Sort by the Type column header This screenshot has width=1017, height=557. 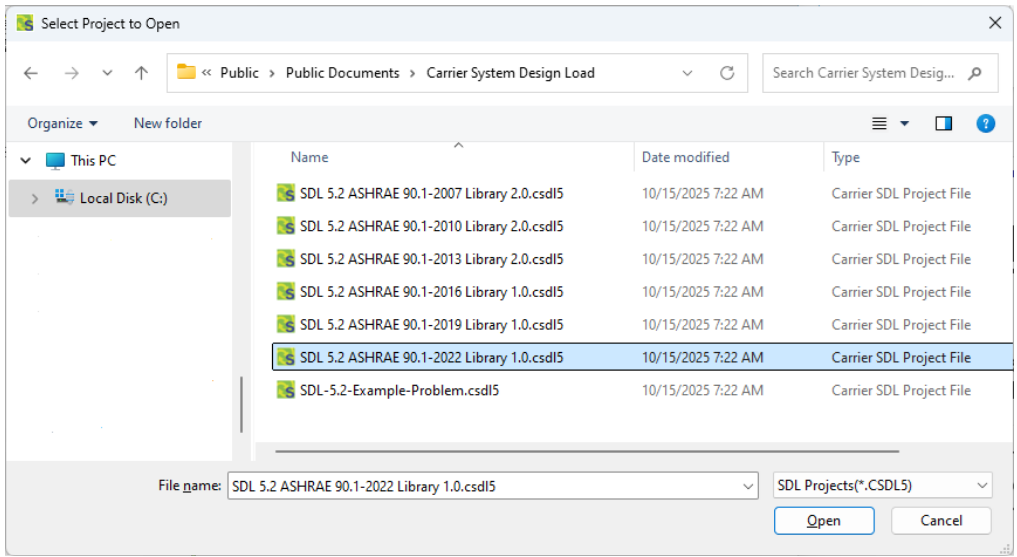tap(846, 157)
